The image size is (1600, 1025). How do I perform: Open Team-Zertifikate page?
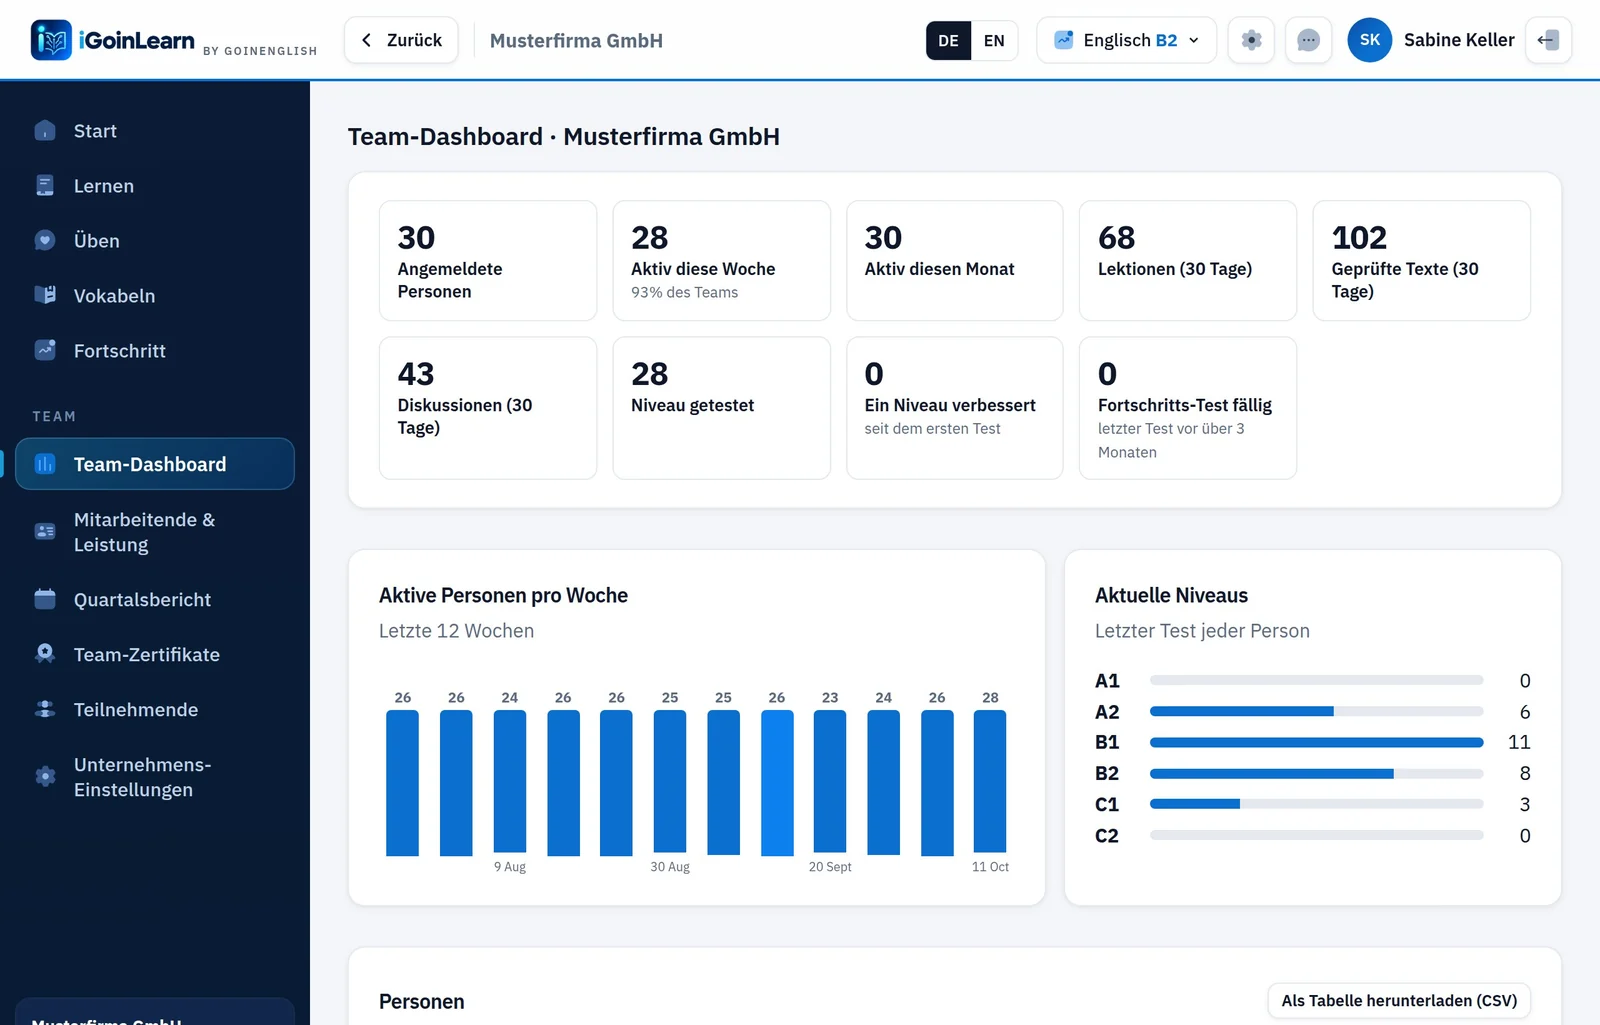tap(155, 654)
